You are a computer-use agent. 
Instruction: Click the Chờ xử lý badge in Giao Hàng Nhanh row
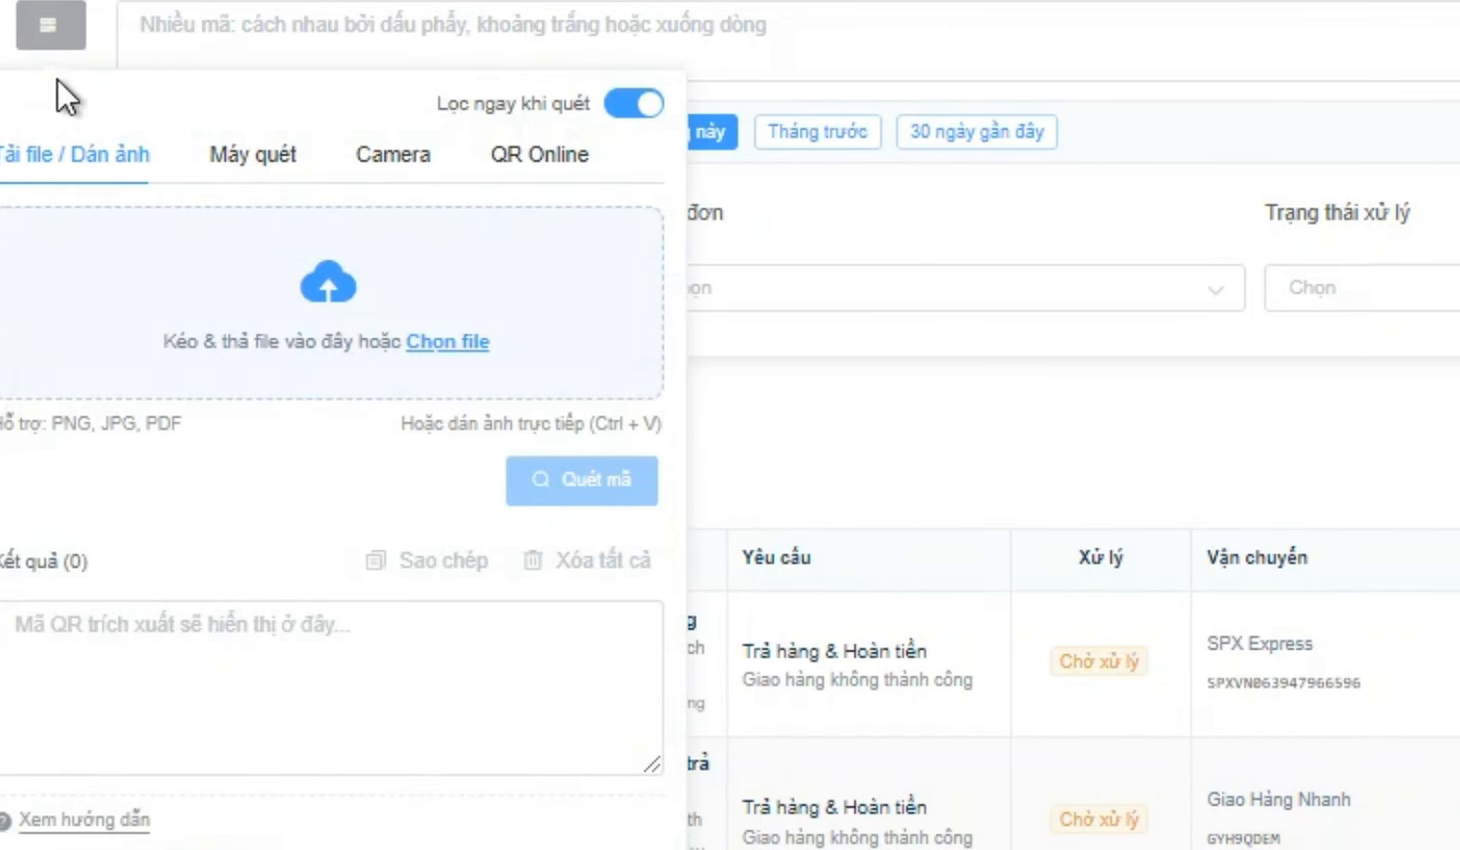1099,820
